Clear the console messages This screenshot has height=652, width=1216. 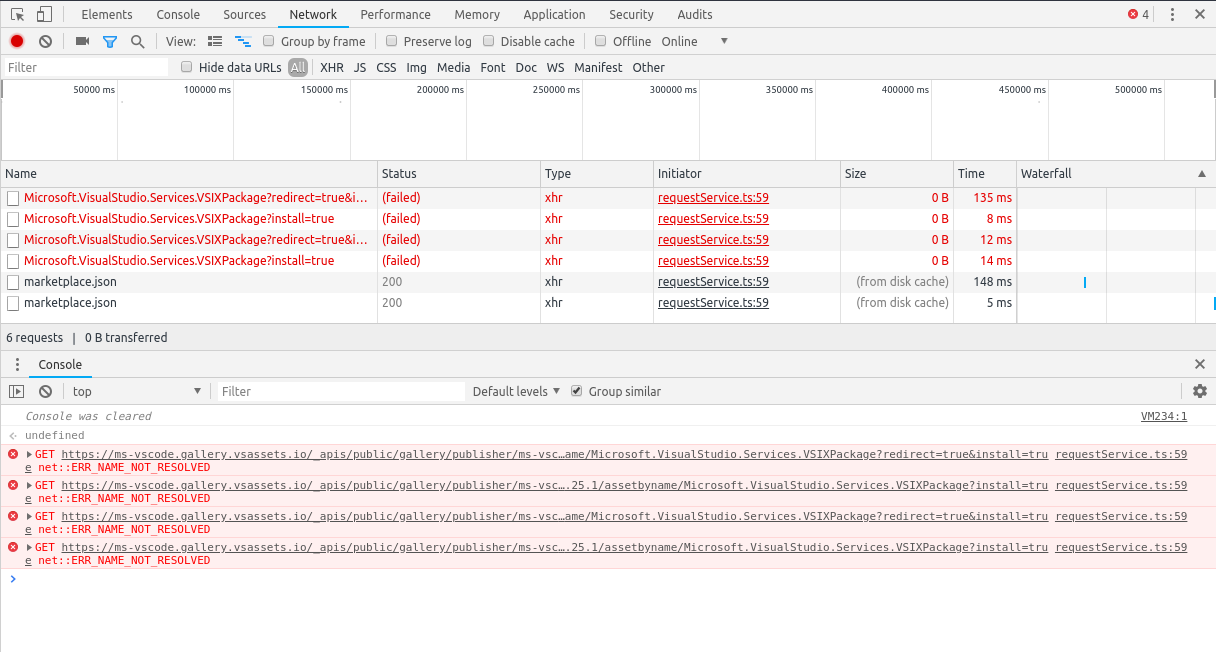[45, 391]
